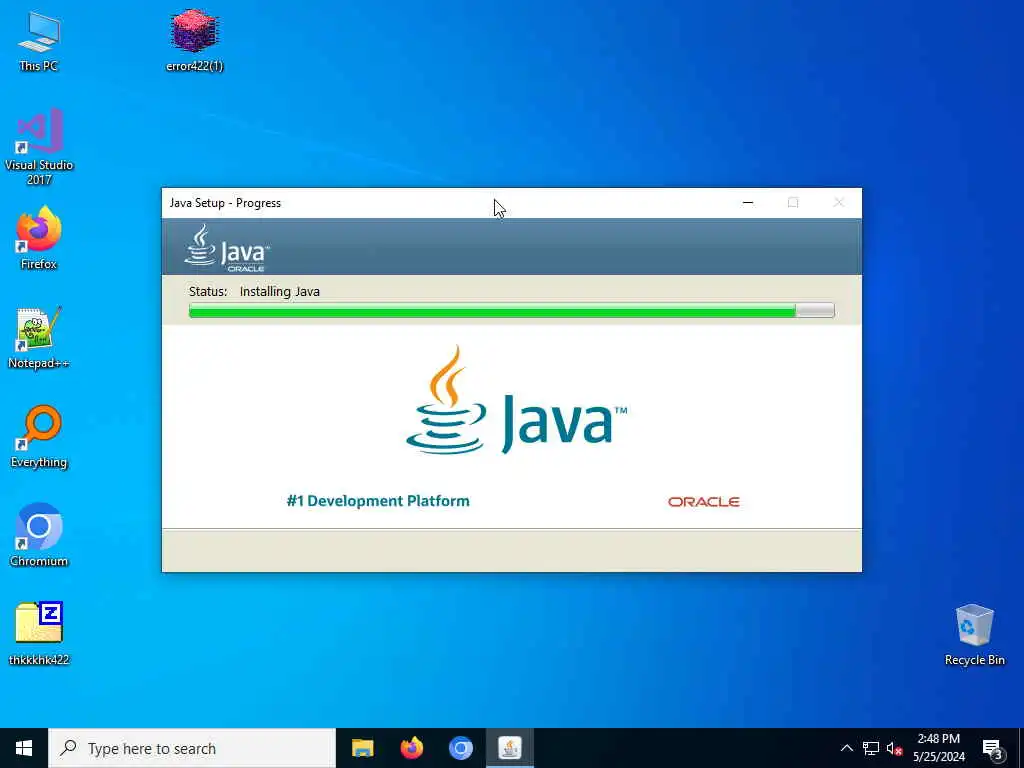Click the Java Oracle logo in header
Screen dimensions: 1024x768
[x=226, y=248]
